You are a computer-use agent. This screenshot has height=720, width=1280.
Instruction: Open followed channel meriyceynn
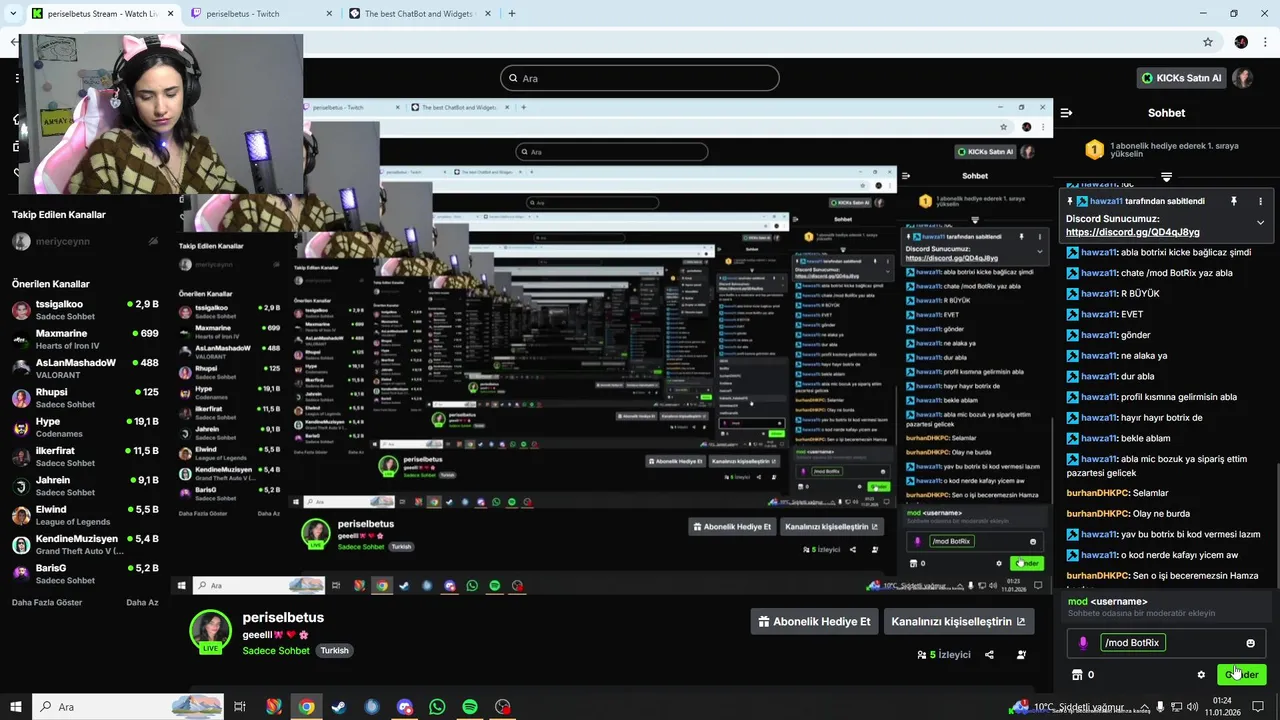(x=85, y=241)
